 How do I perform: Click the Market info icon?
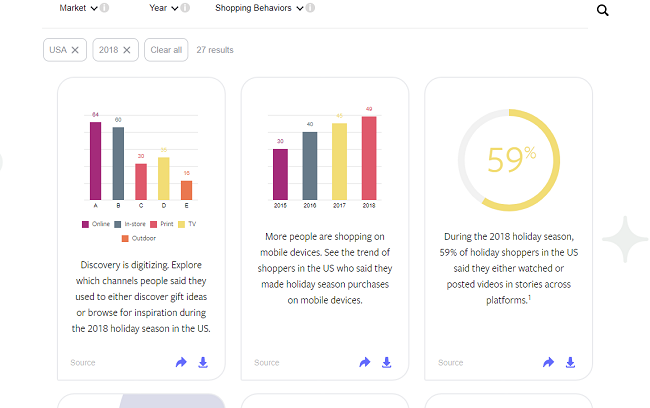coord(104,7)
